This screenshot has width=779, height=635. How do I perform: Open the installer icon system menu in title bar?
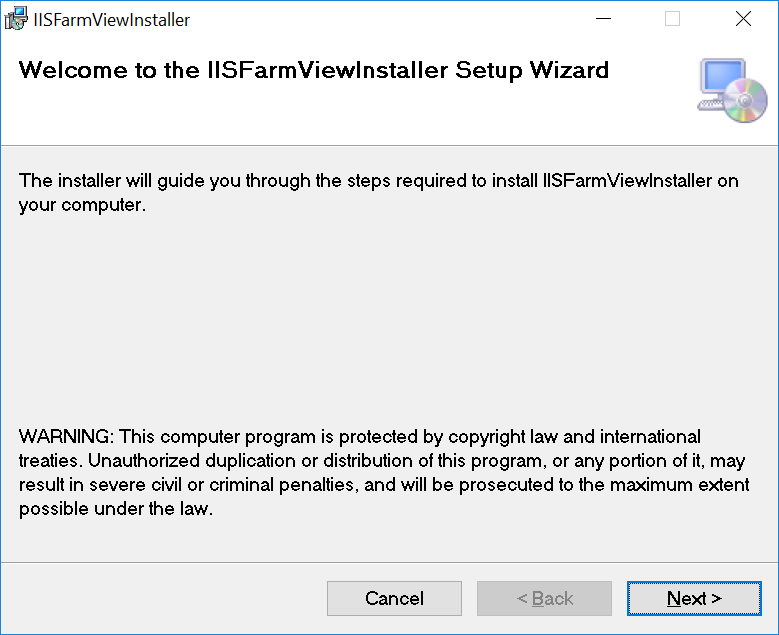16,19
